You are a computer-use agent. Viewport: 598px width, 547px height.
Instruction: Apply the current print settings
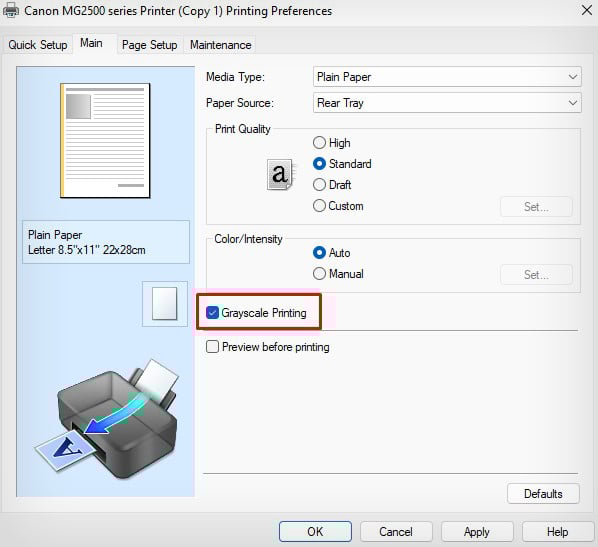point(477,531)
